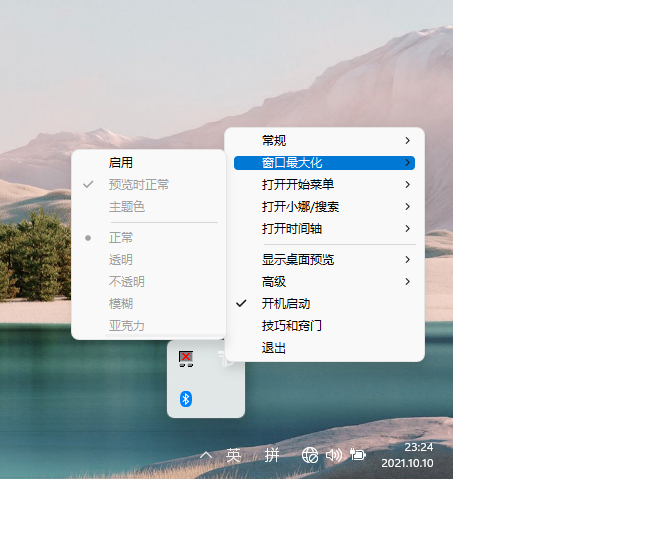Open the clock showing 23:24
Screen dimensions: 669x538
(407, 455)
